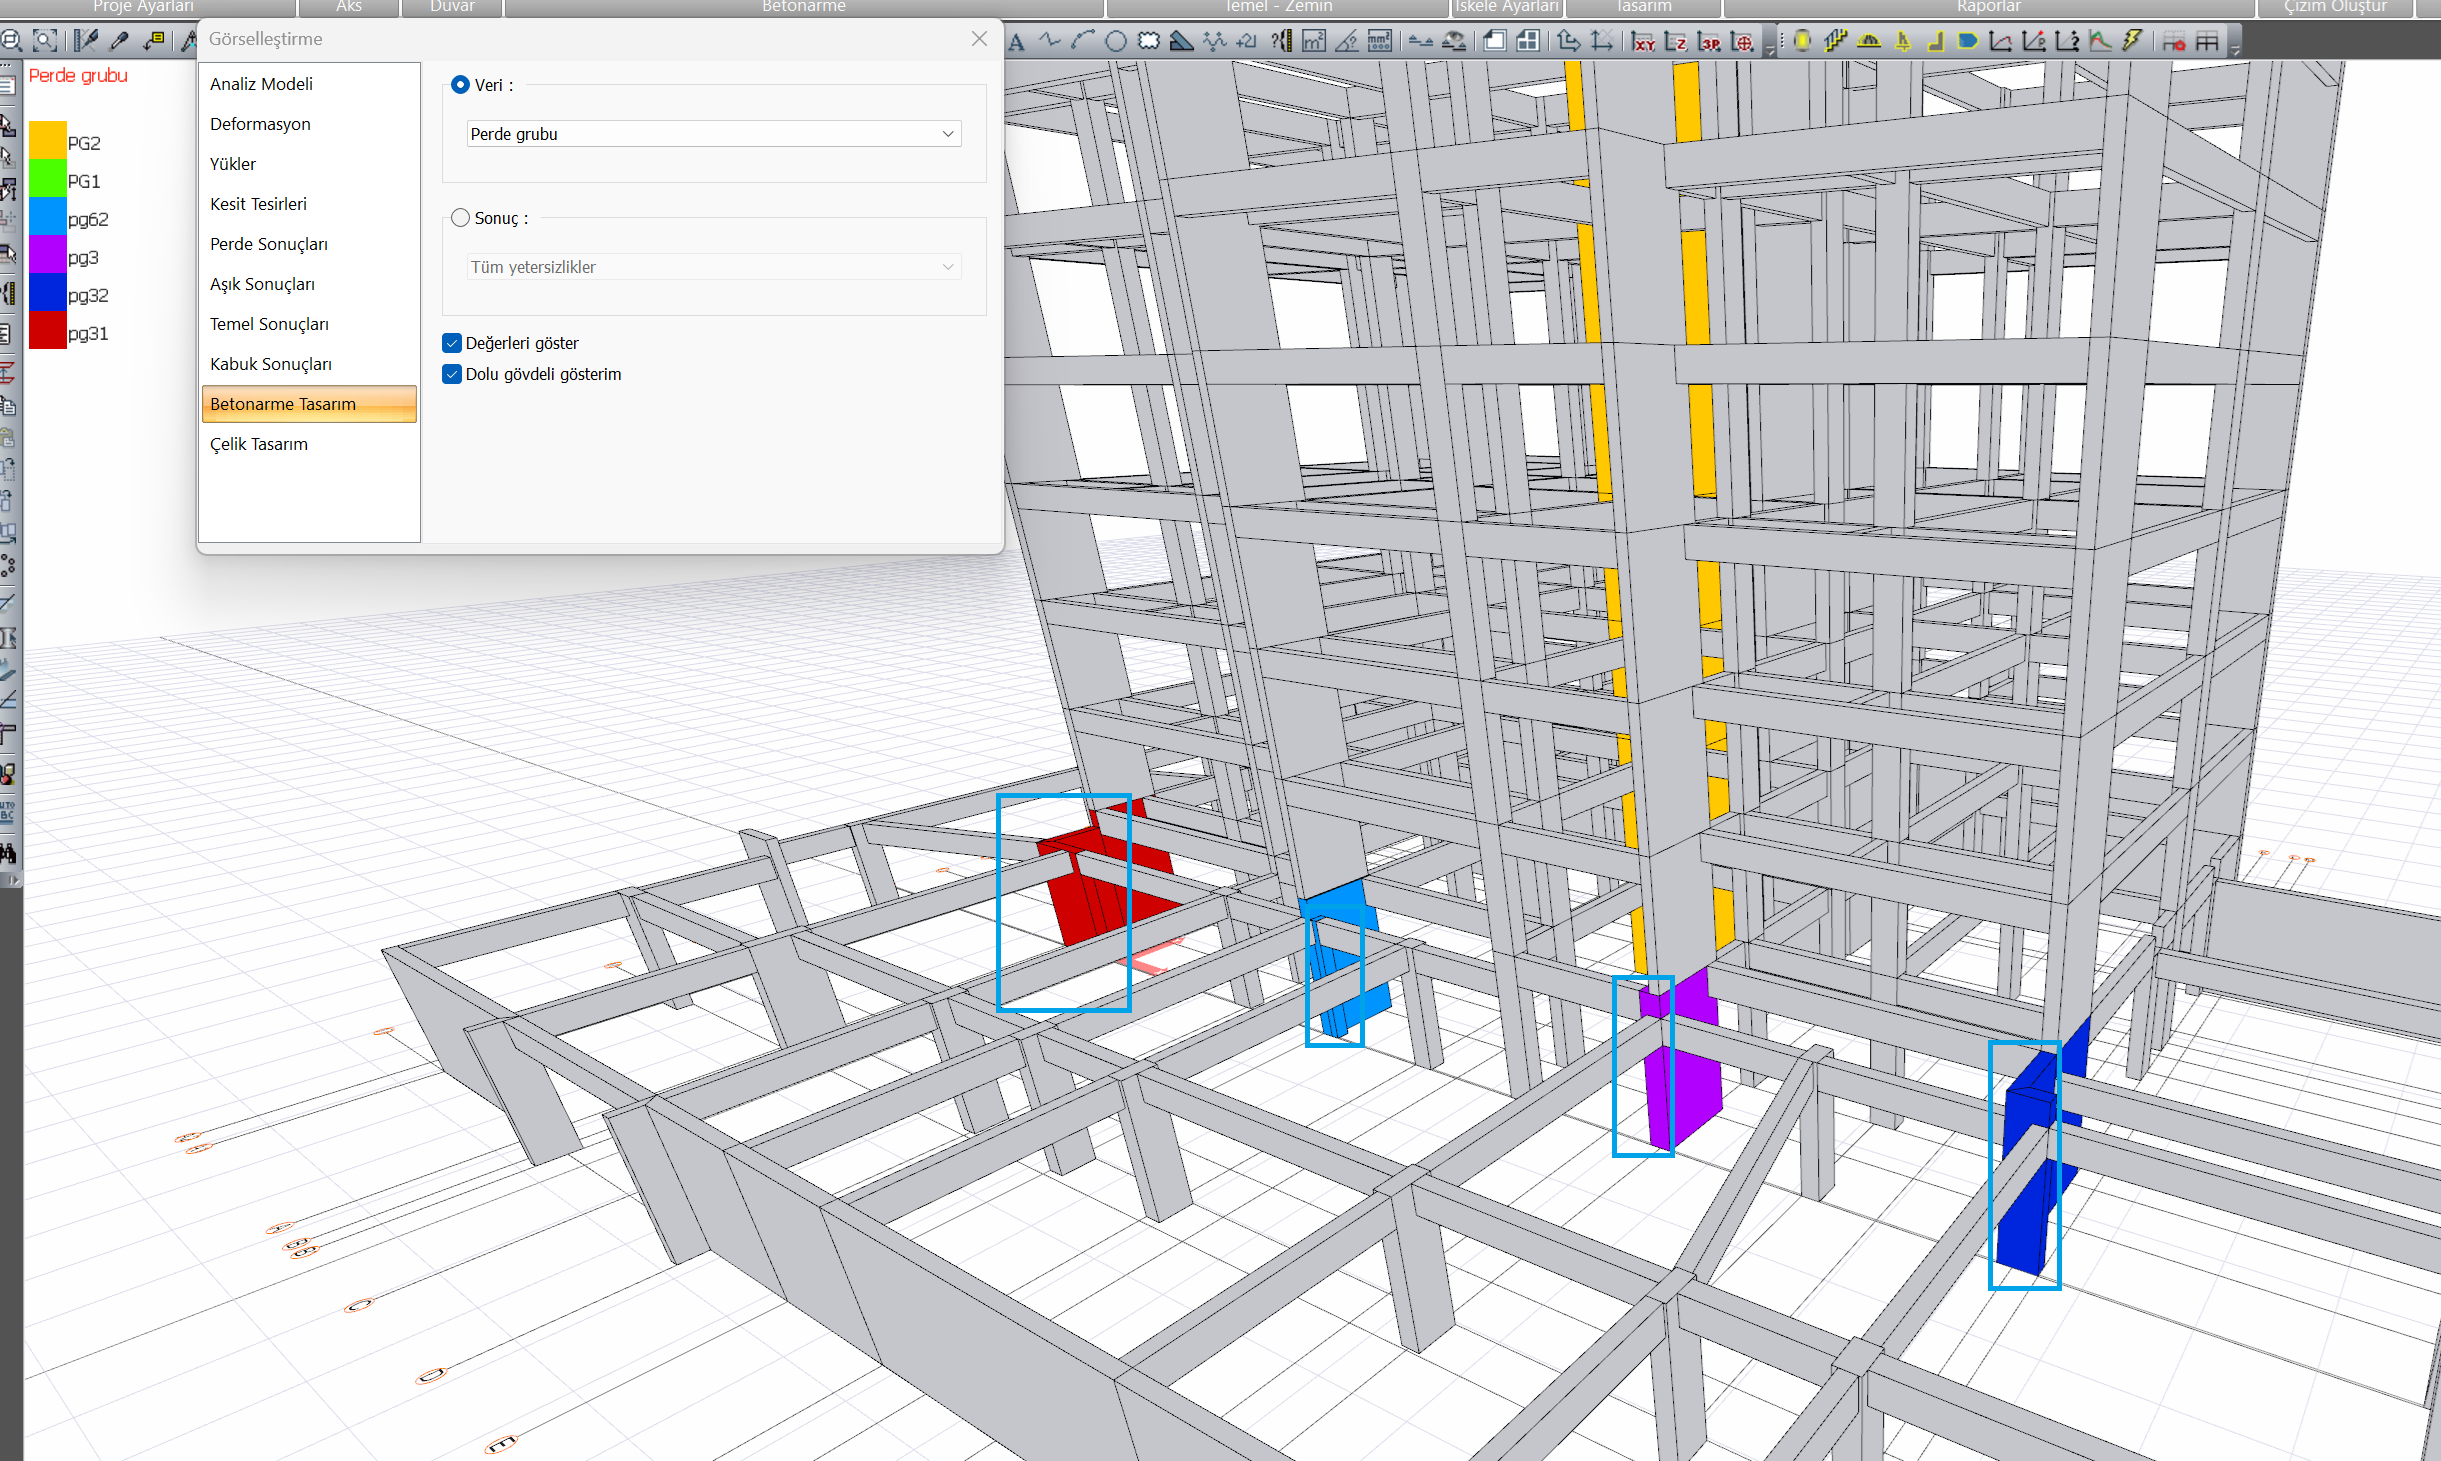Select the circle drawing tool
The width and height of the screenshot is (2441, 1461).
pyautogui.click(x=1116, y=42)
